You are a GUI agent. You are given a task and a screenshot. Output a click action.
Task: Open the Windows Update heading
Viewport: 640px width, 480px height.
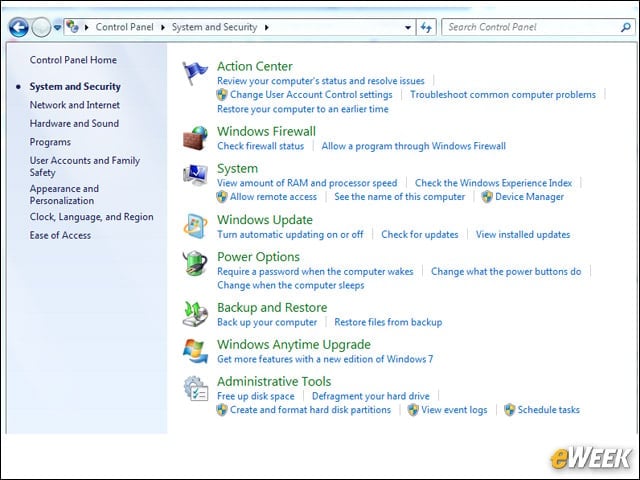click(x=265, y=220)
